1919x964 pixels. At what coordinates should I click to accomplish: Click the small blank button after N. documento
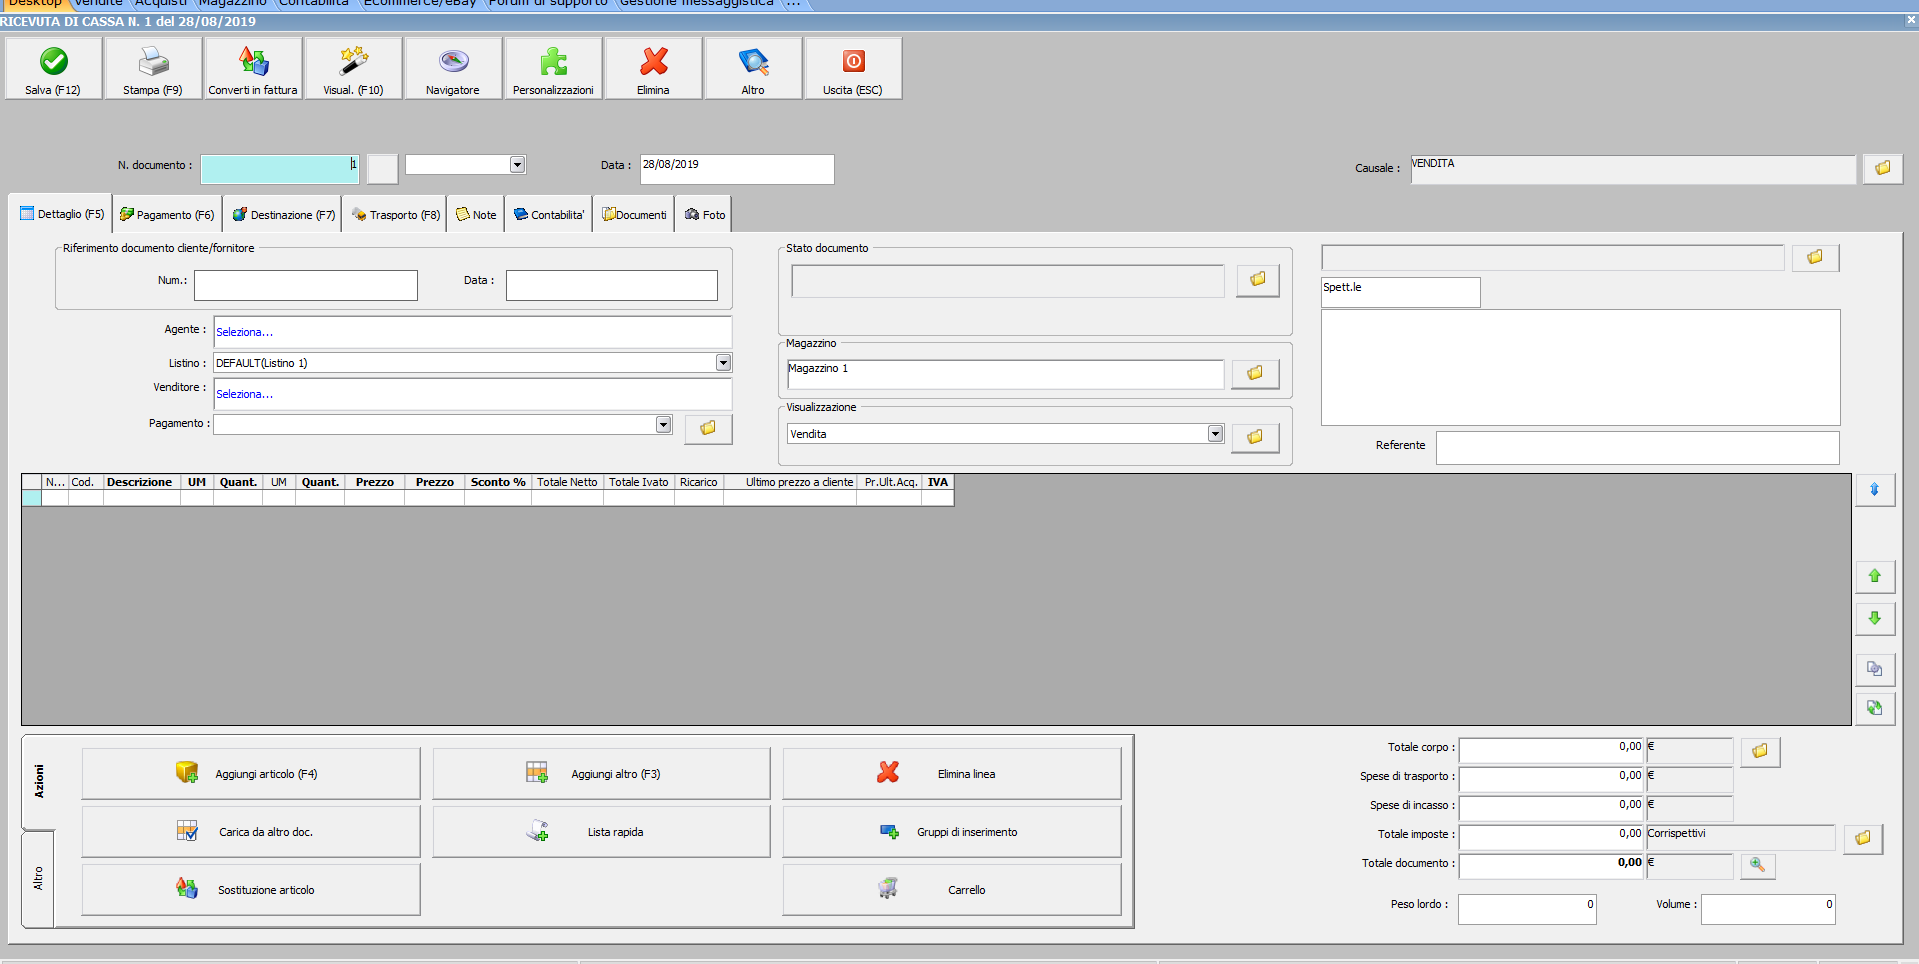pyautogui.click(x=382, y=169)
